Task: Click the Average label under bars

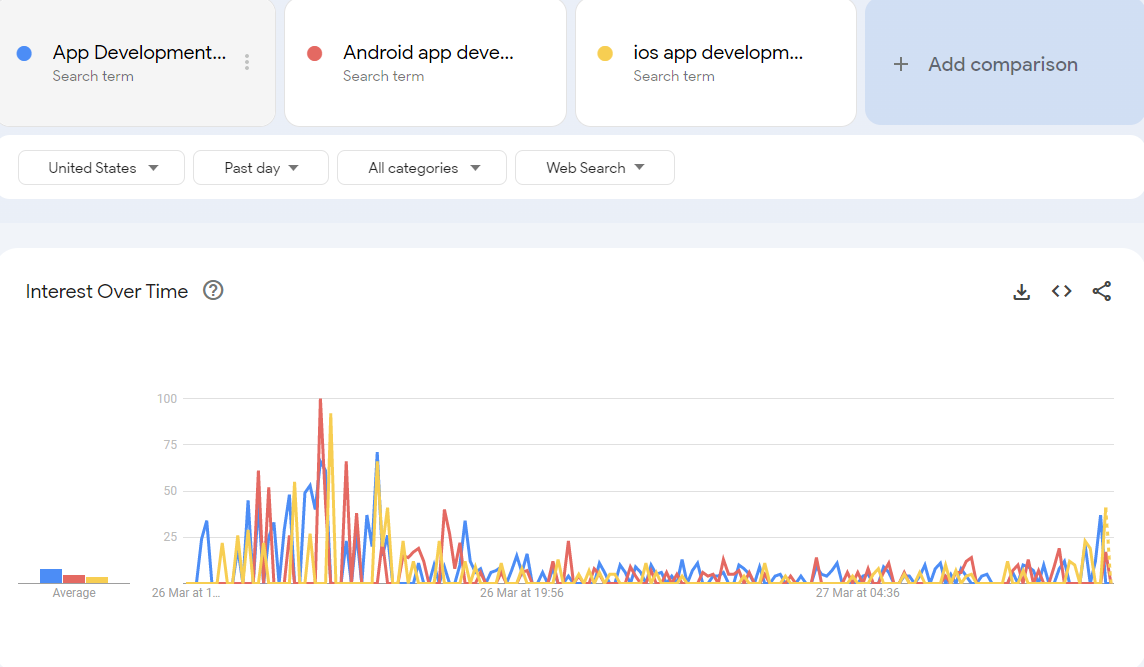Action: pyautogui.click(x=74, y=593)
